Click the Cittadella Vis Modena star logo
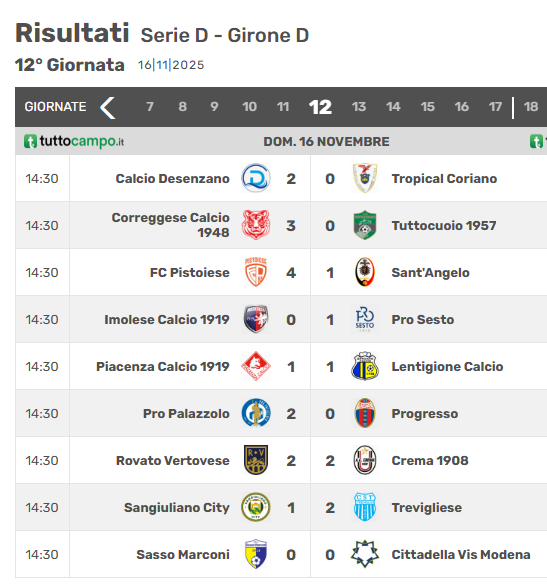547x587 pixels. click(365, 554)
